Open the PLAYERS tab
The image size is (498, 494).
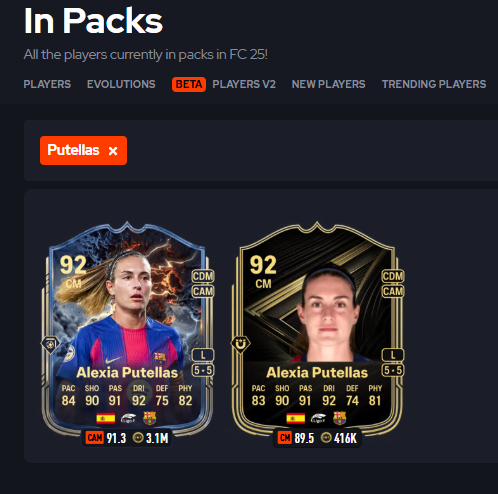point(47,84)
